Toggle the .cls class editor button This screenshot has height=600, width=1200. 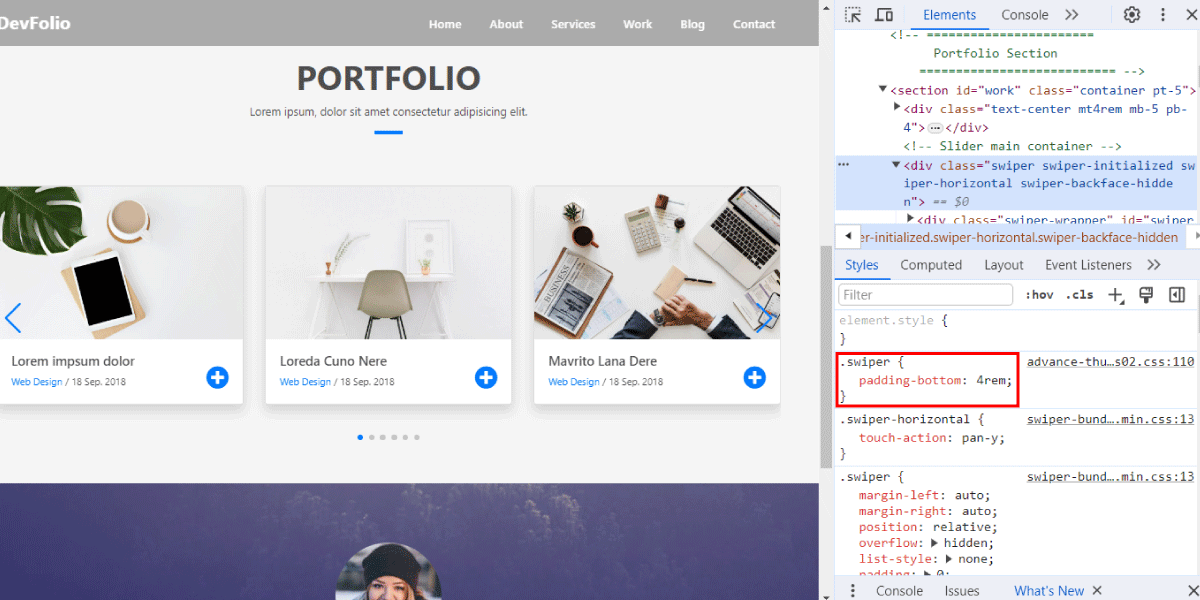point(1079,295)
